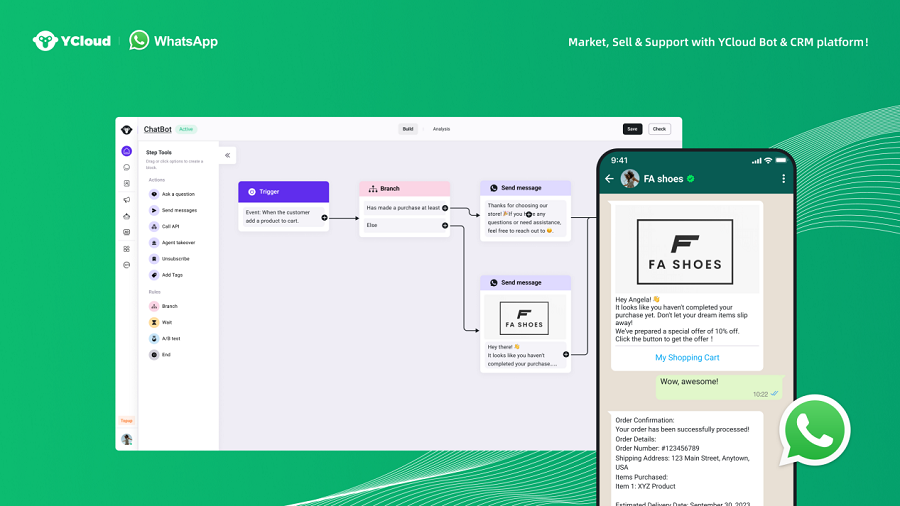
Task: Click the WhatsApp logo beside YCloud
Action: tap(139, 40)
